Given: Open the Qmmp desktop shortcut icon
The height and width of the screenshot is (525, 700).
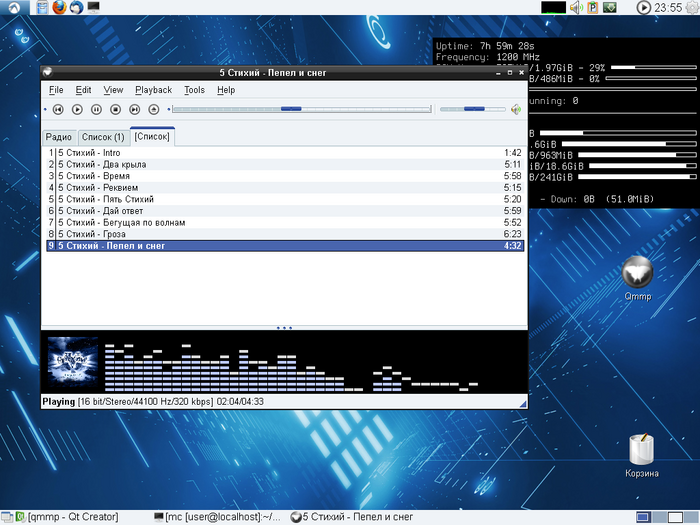Looking at the screenshot, I should click(x=637, y=272).
